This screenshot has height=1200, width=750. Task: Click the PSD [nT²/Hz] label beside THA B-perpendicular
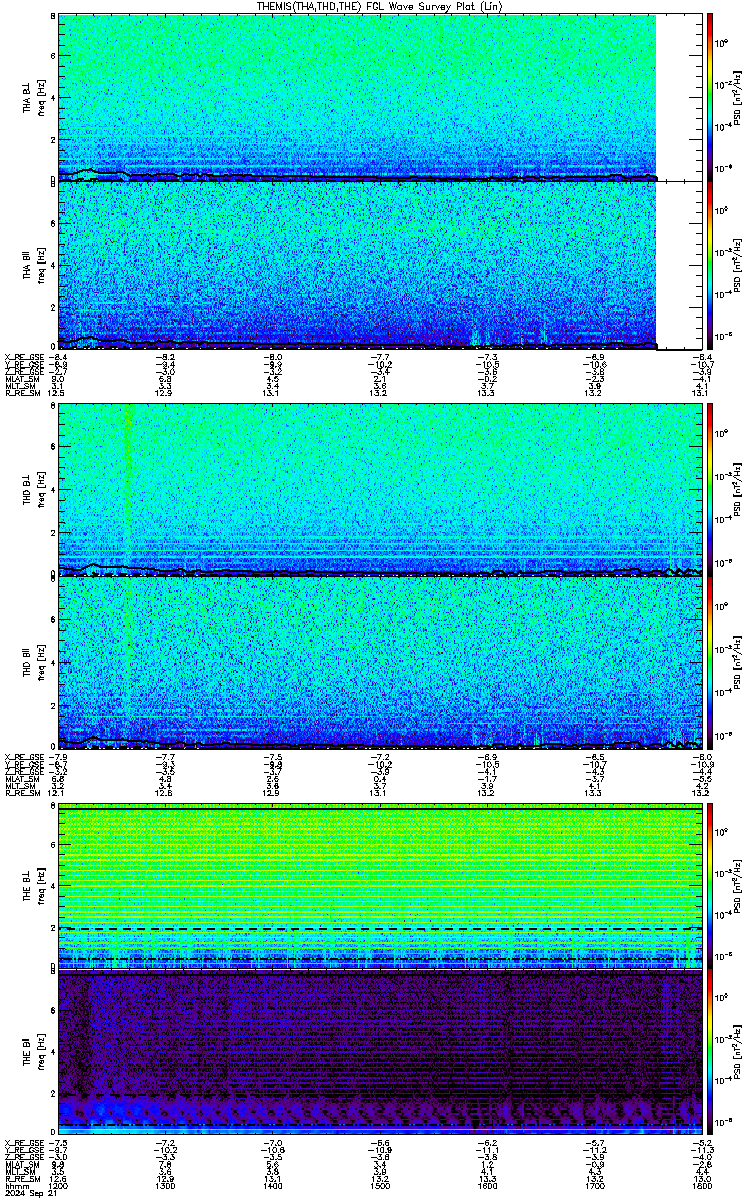click(x=737, y=97)
